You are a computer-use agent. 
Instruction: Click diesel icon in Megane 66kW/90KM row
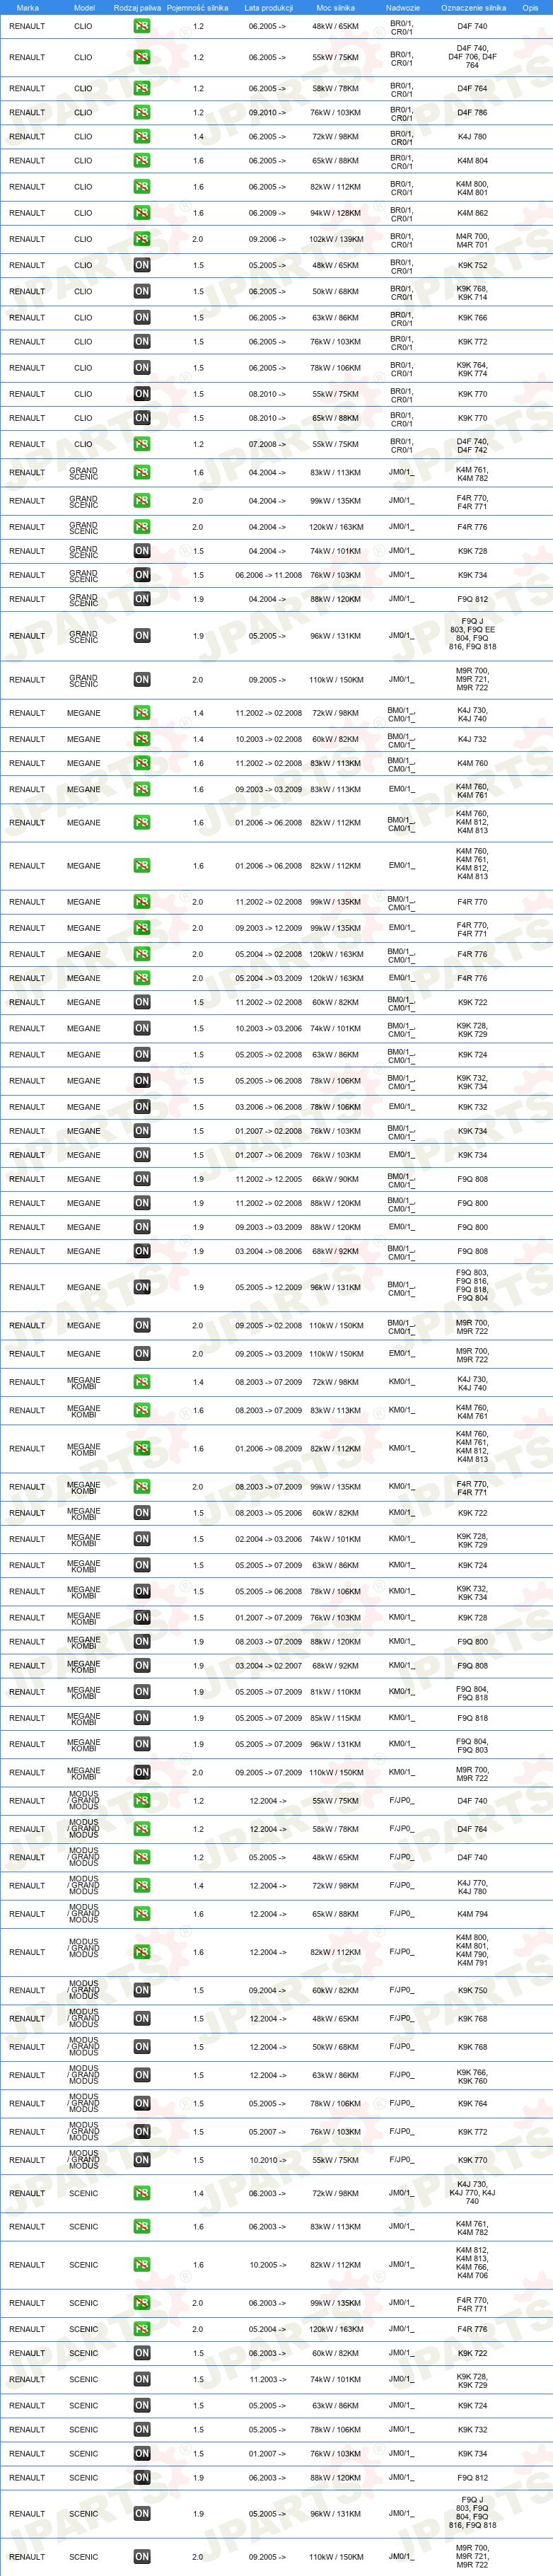click(142, 1179)
